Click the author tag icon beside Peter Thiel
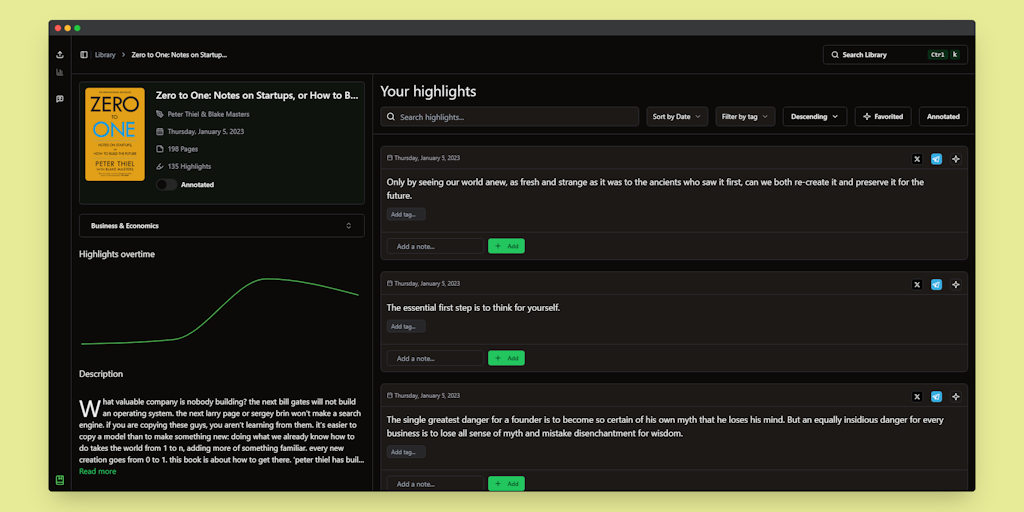Image resolution: width=1024 pixels, height=512 pixels. click(160, 114)
